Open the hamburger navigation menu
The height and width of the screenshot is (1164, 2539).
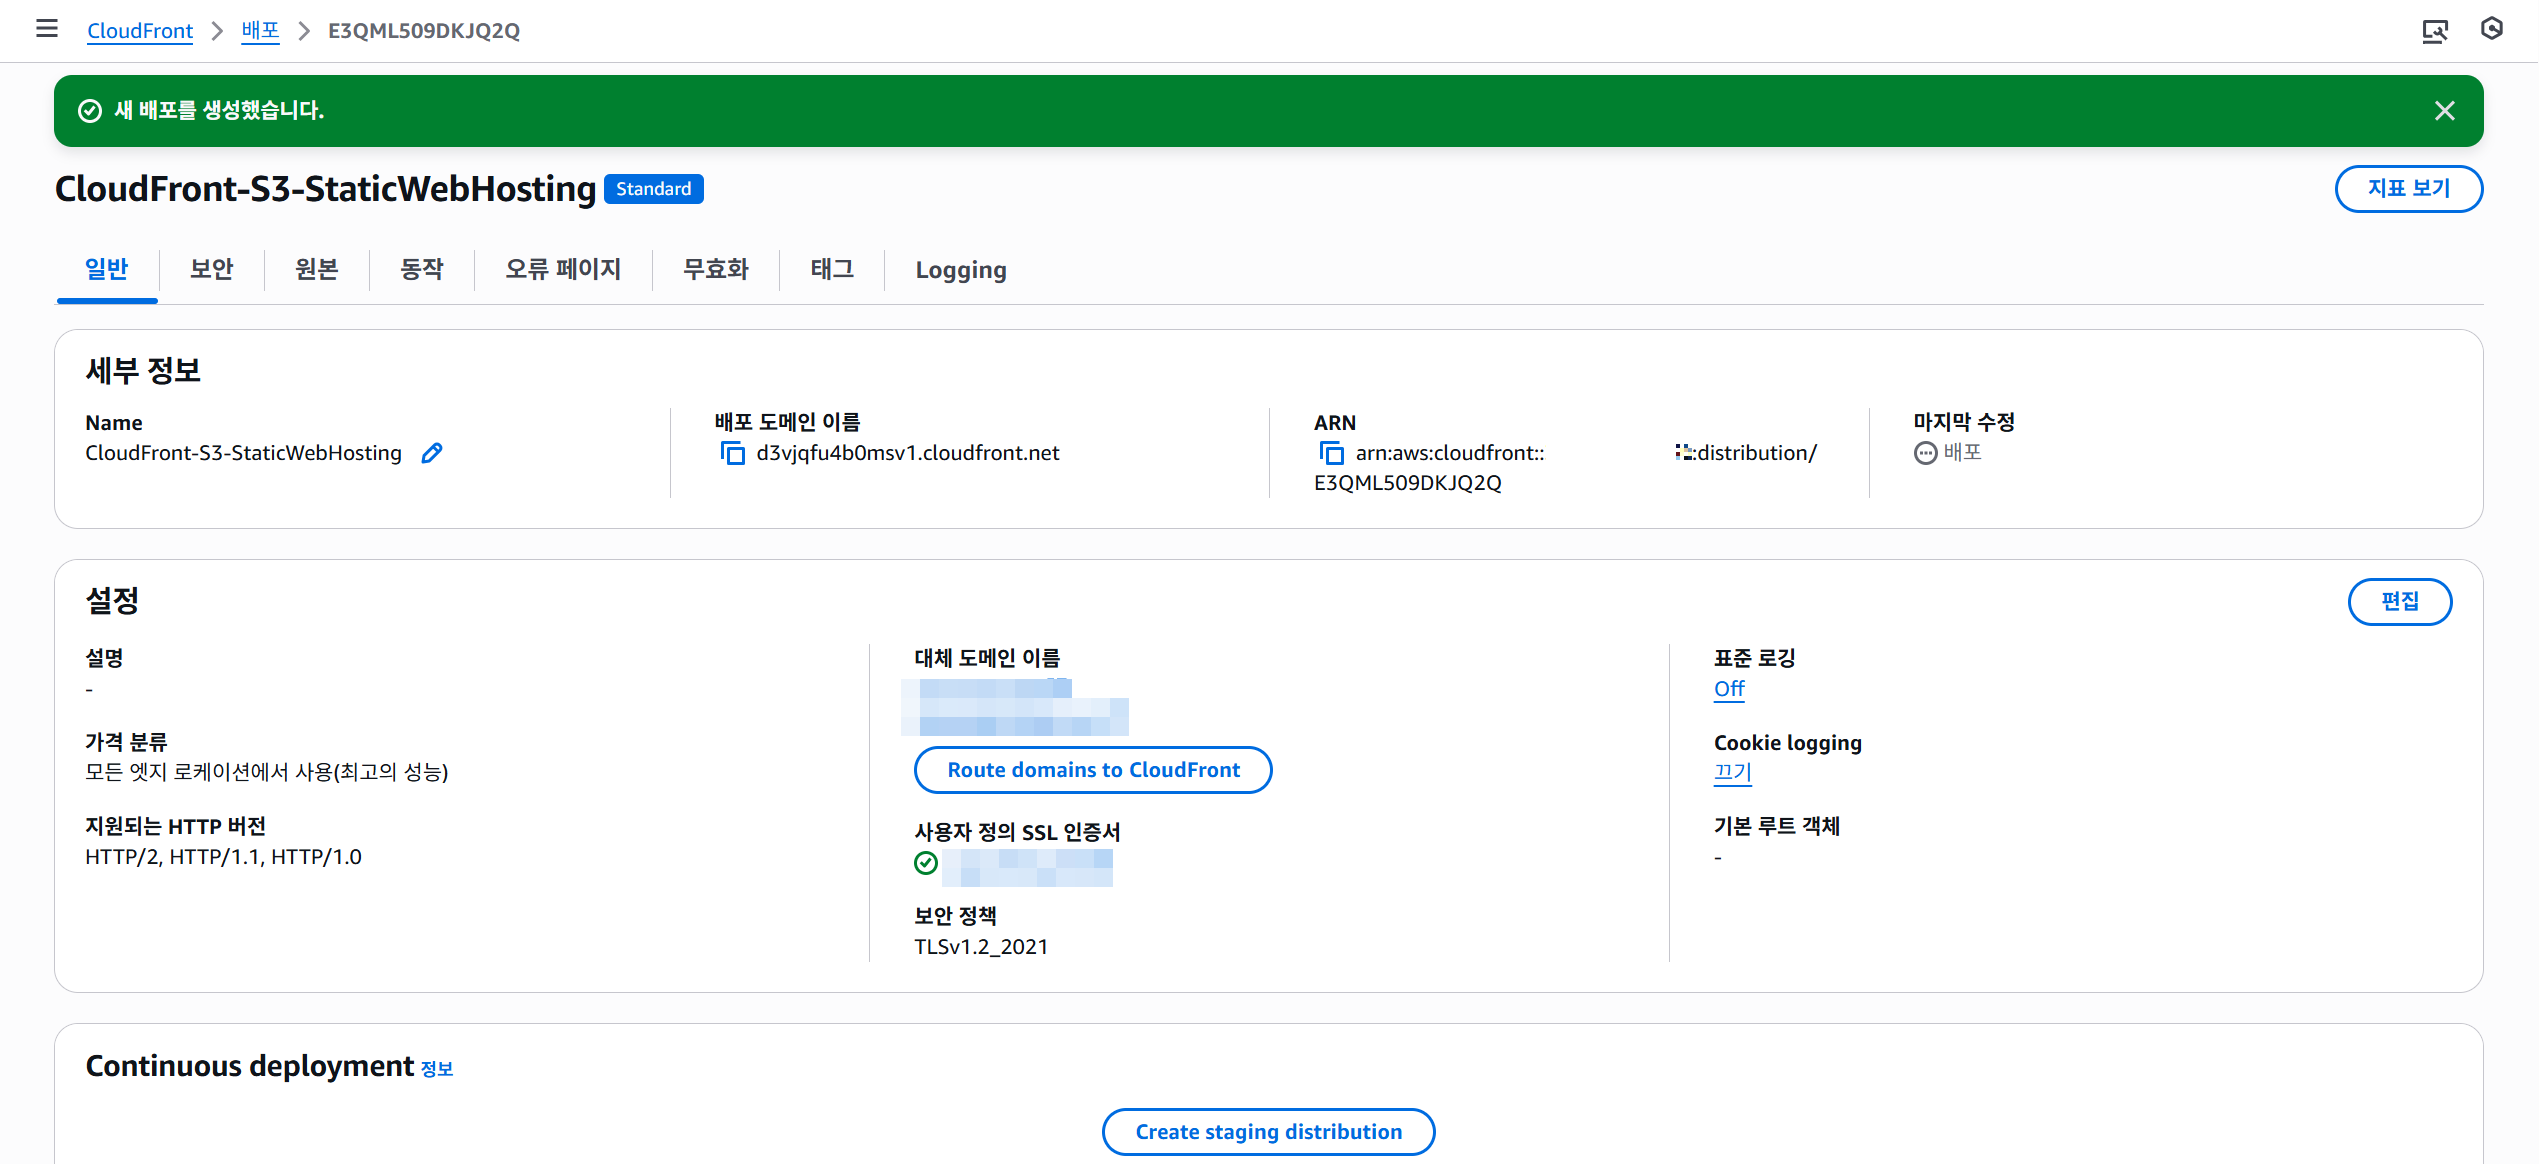[46, 29]
